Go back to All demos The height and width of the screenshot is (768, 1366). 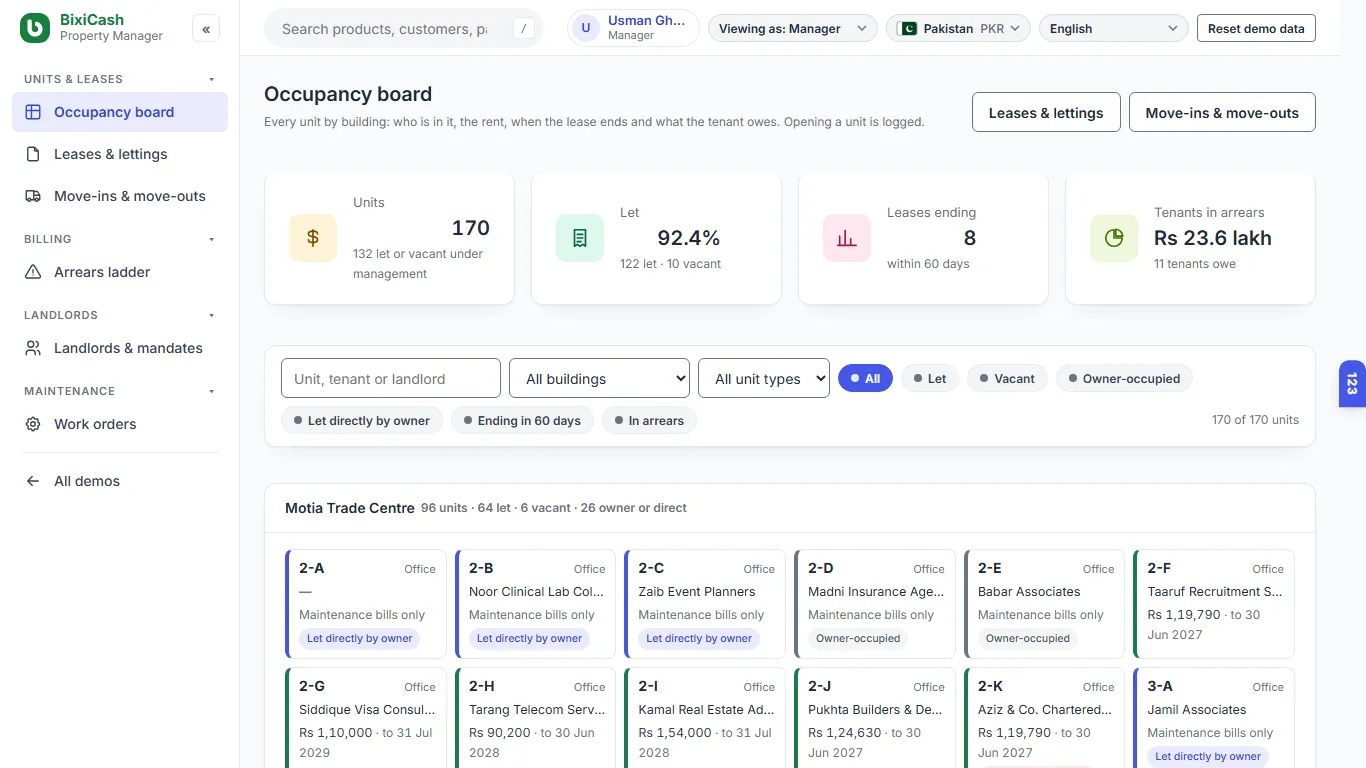tap(120, 481)
